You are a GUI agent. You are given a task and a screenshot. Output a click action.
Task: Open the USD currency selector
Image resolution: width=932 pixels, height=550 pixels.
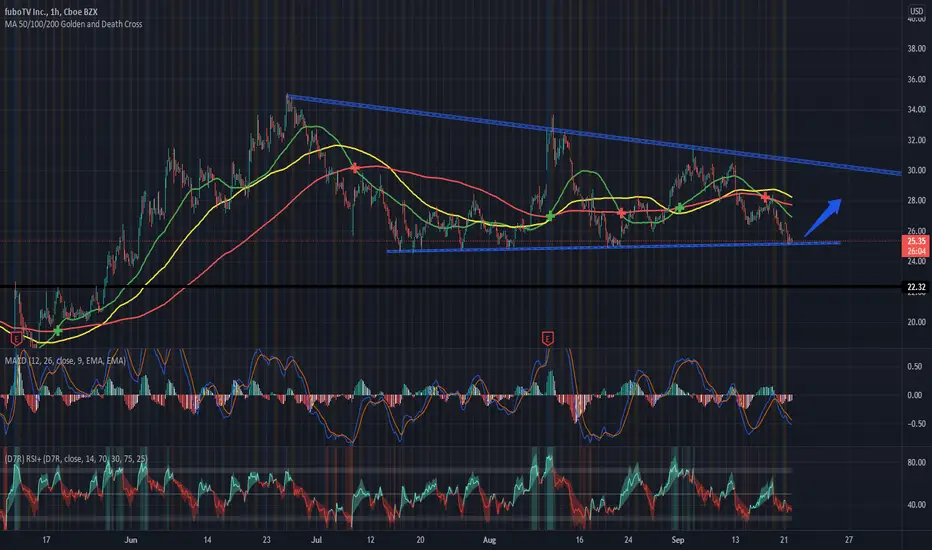[x=916, y=11]
